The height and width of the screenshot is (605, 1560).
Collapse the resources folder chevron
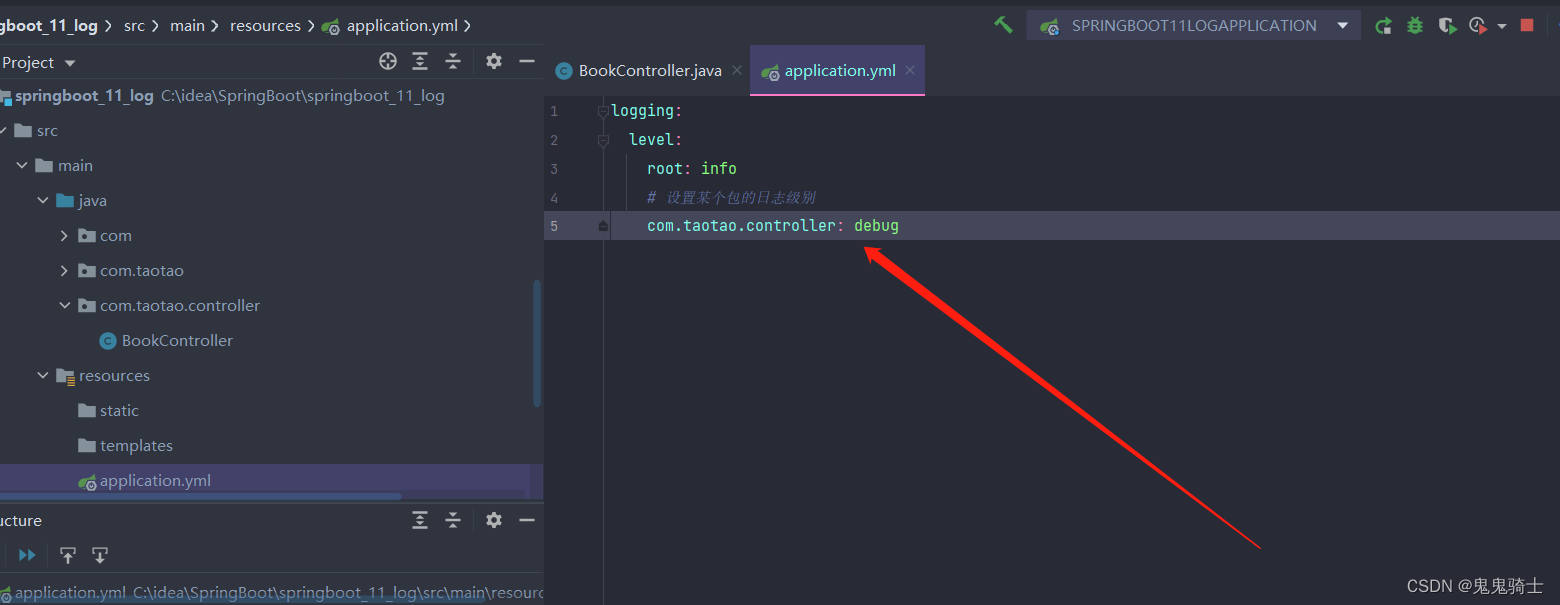click(43, 376)
